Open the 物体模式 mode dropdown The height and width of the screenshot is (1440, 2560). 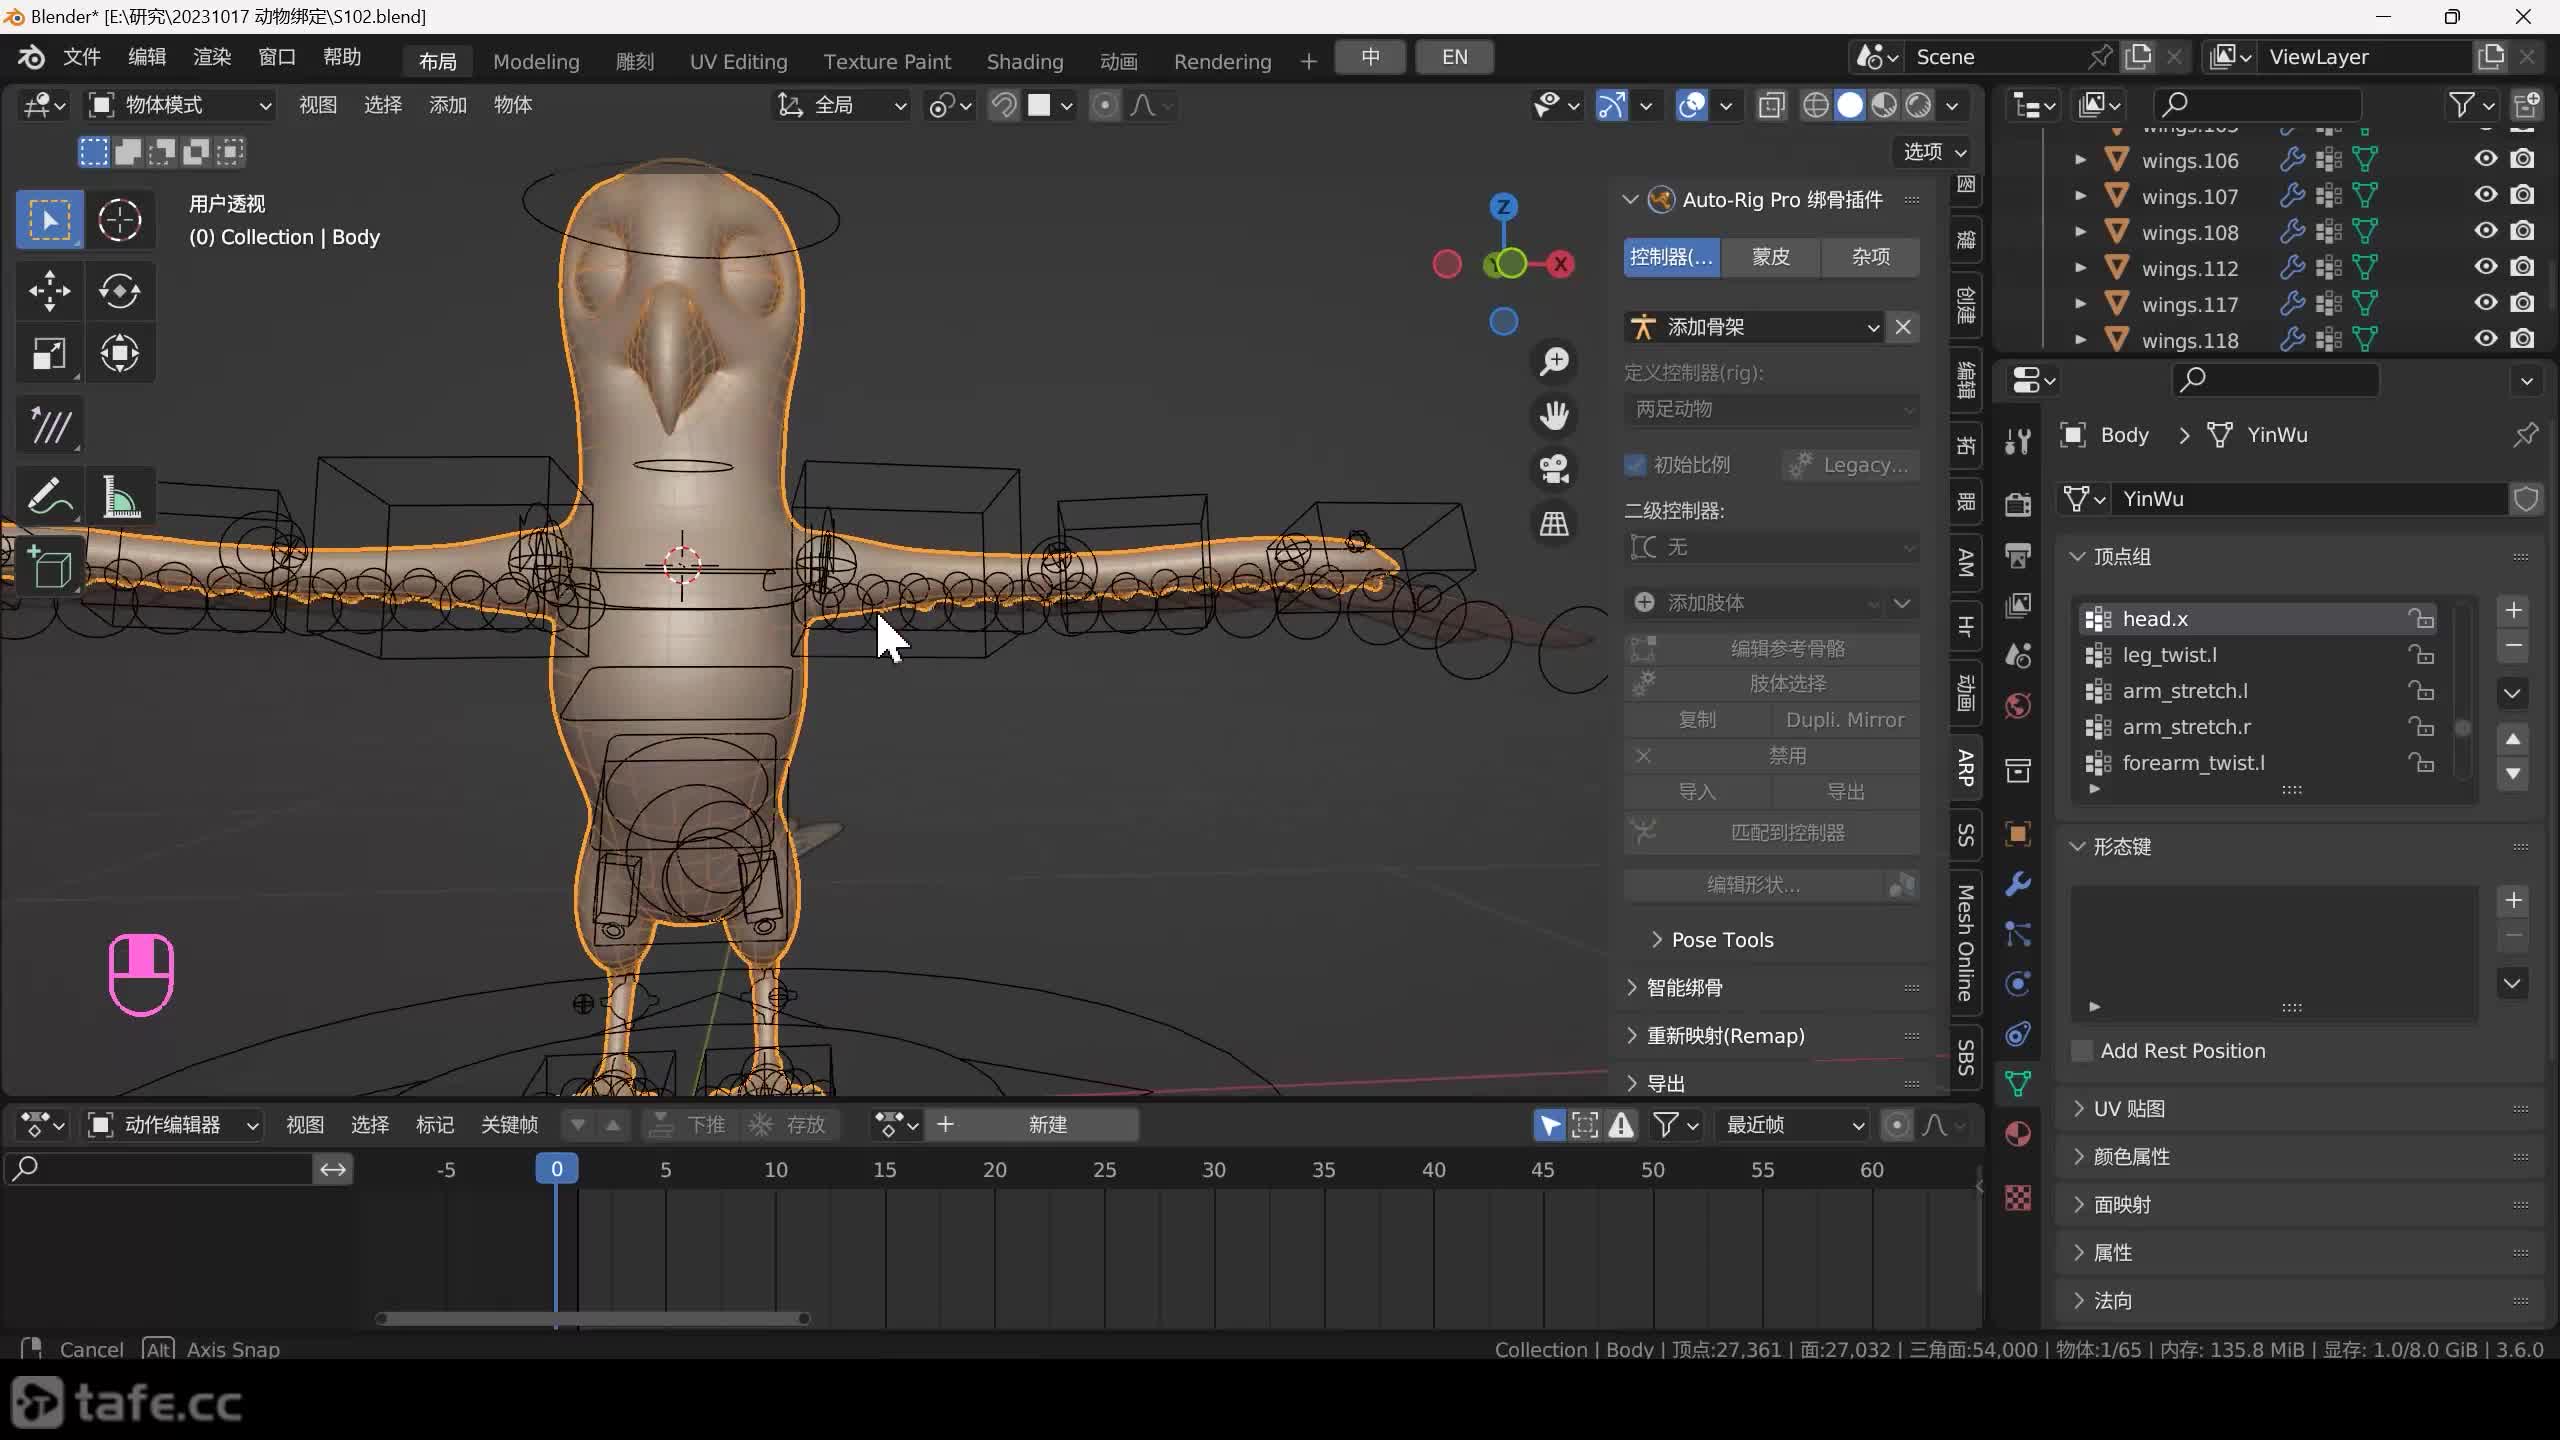pyautogui.click(x=180, y=105)
